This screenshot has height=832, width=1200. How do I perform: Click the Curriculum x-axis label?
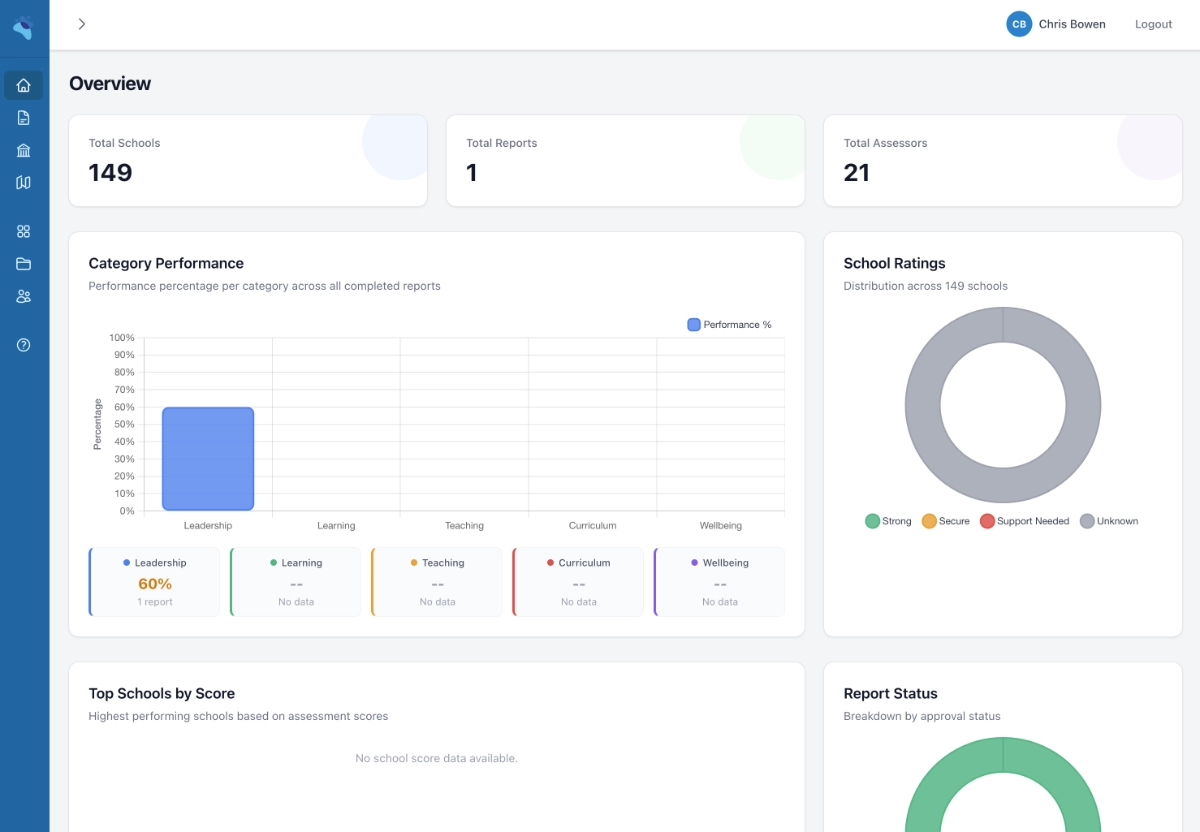tap(592, 526)
